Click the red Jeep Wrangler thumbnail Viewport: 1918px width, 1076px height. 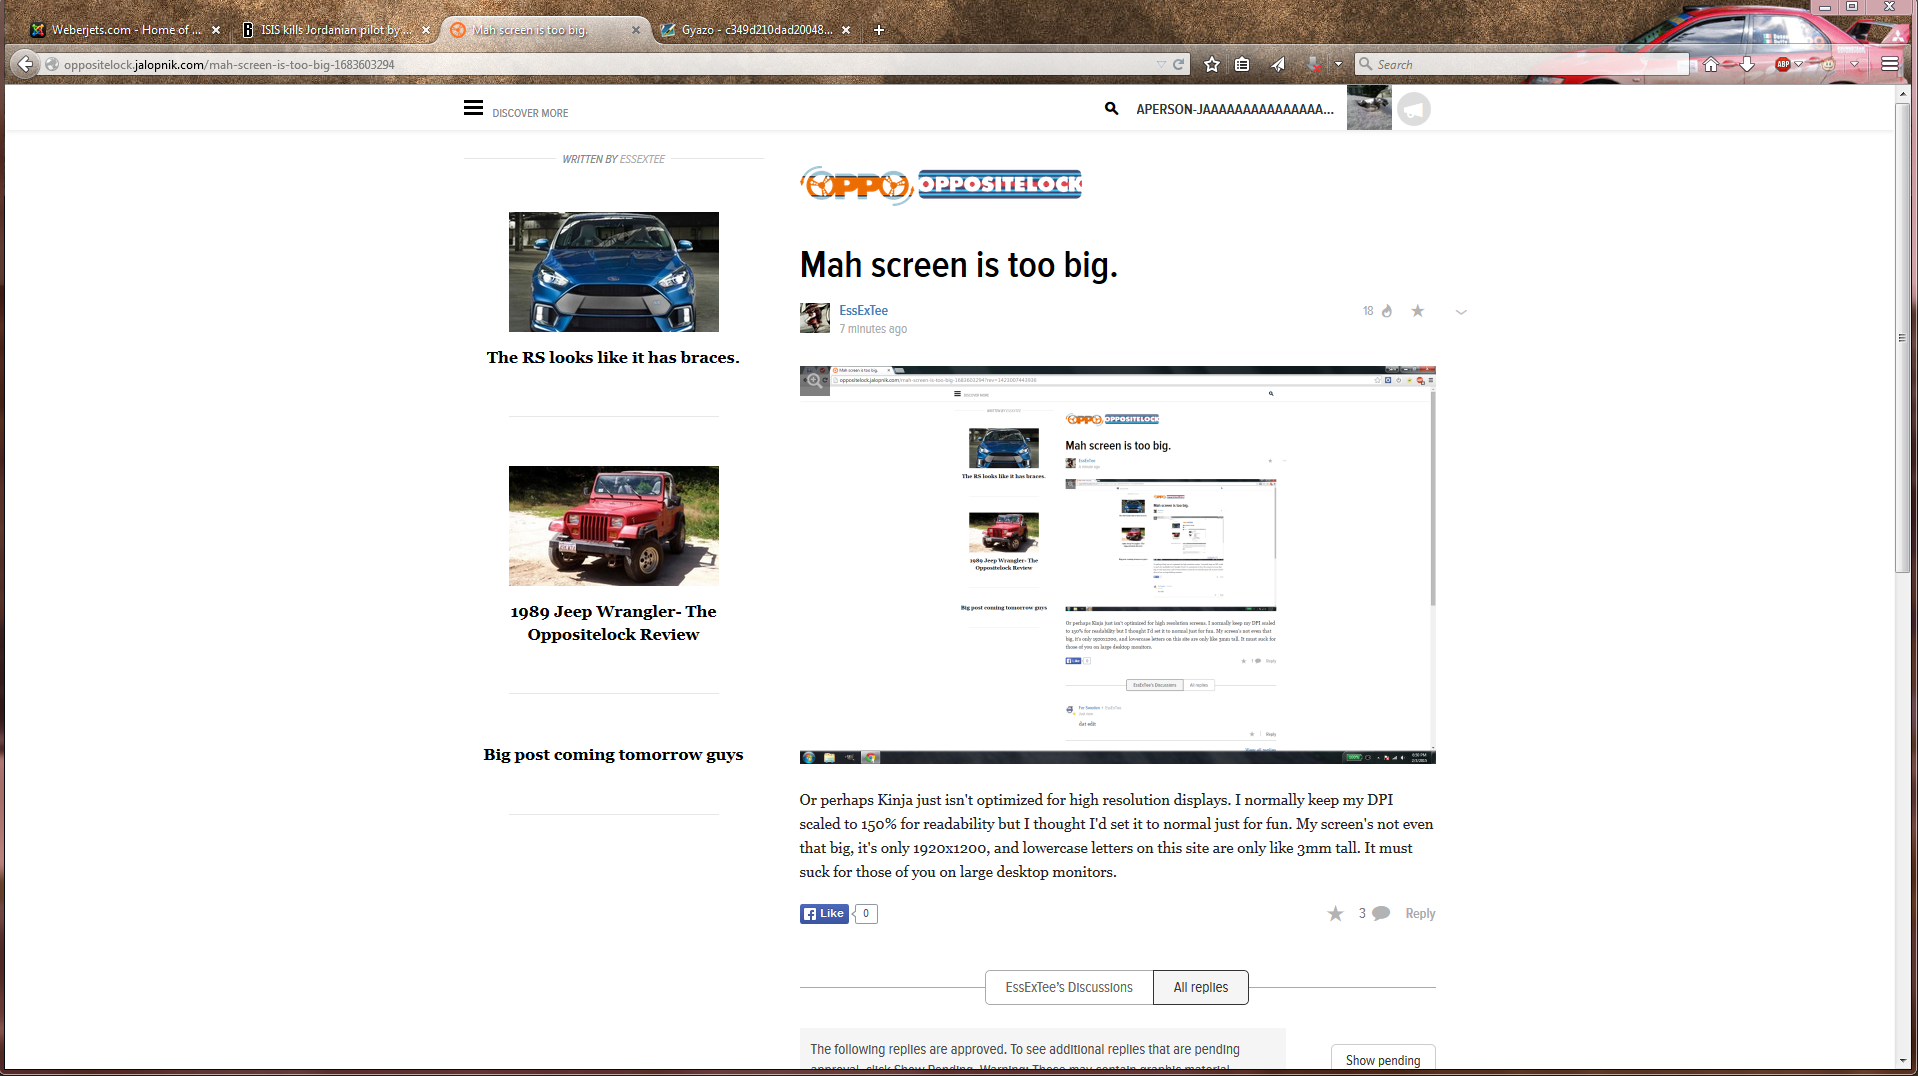point(613,526)
